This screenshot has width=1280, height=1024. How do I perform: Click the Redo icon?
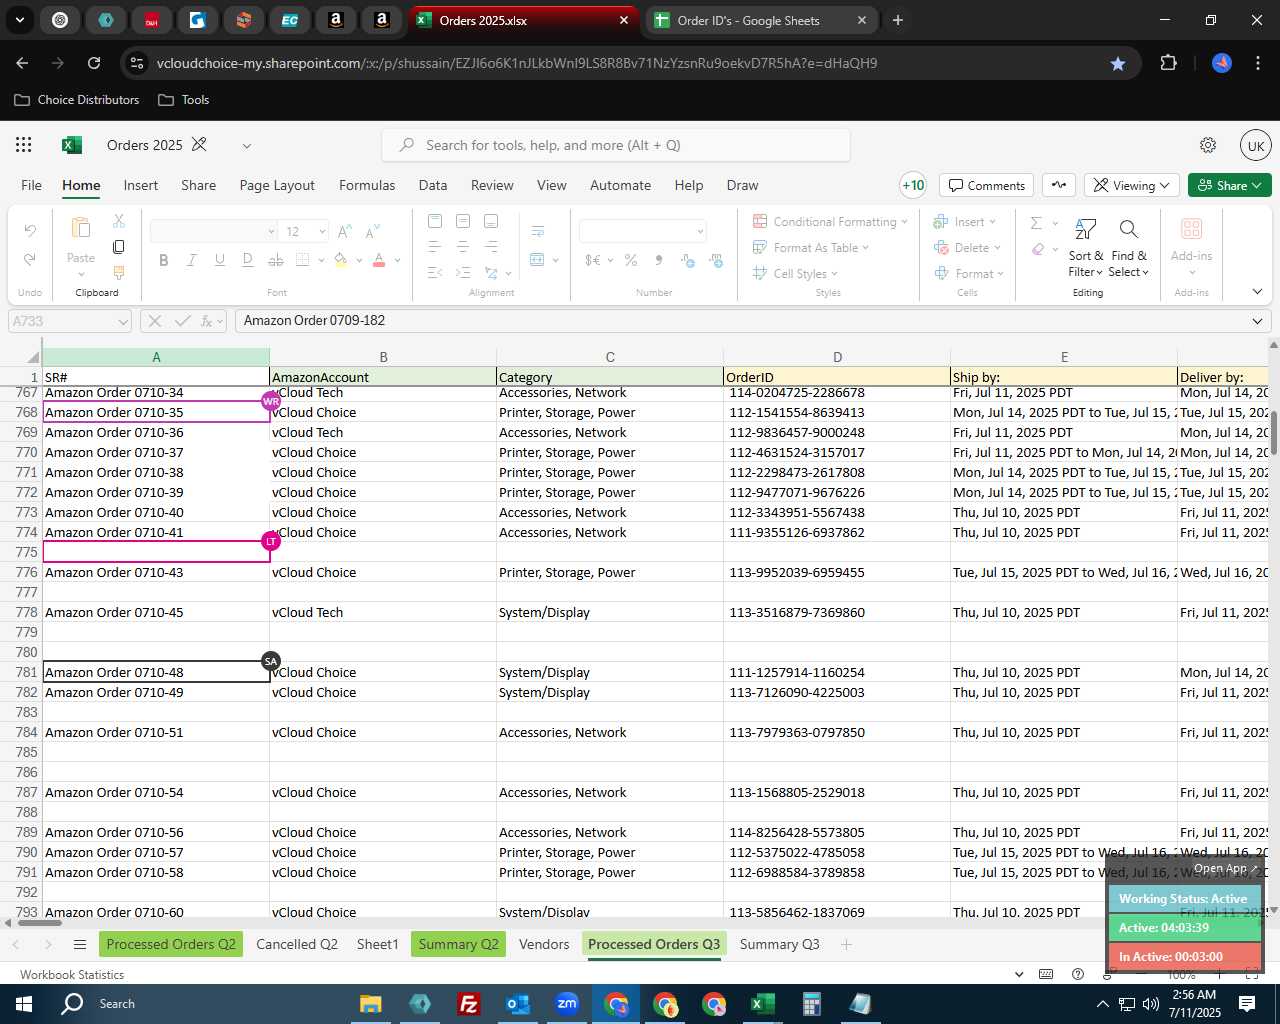point(30,259)
